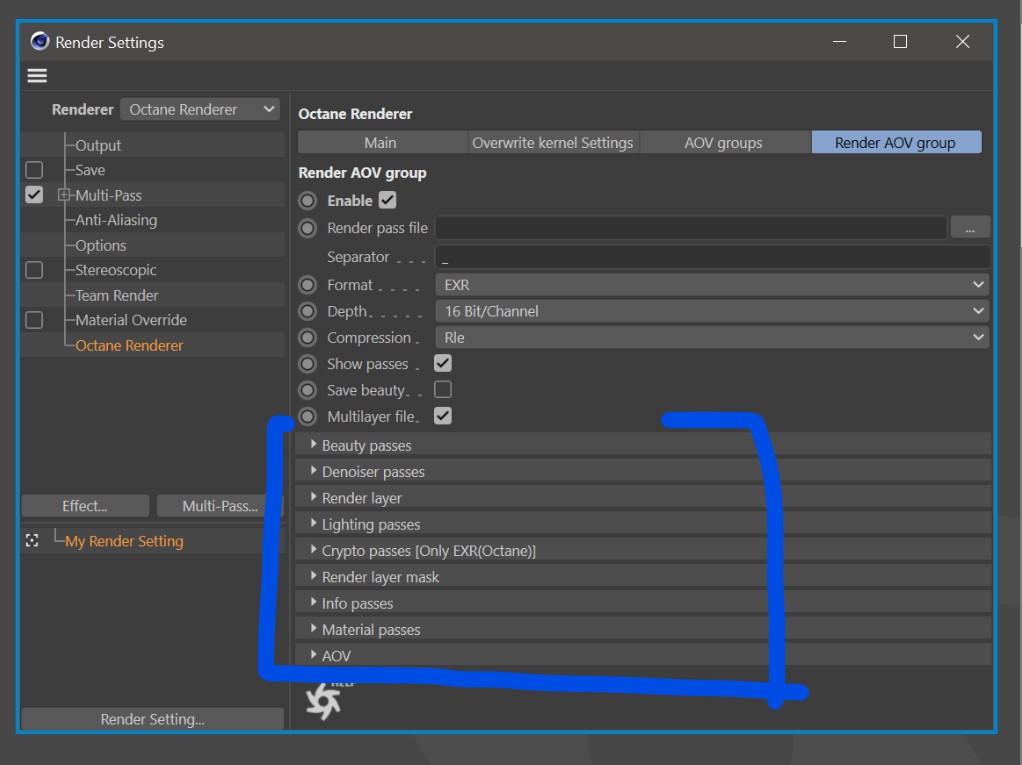Click the Render pass file input field
Image resolution: width=1022 pixels, height=765 pixels.
691,228
